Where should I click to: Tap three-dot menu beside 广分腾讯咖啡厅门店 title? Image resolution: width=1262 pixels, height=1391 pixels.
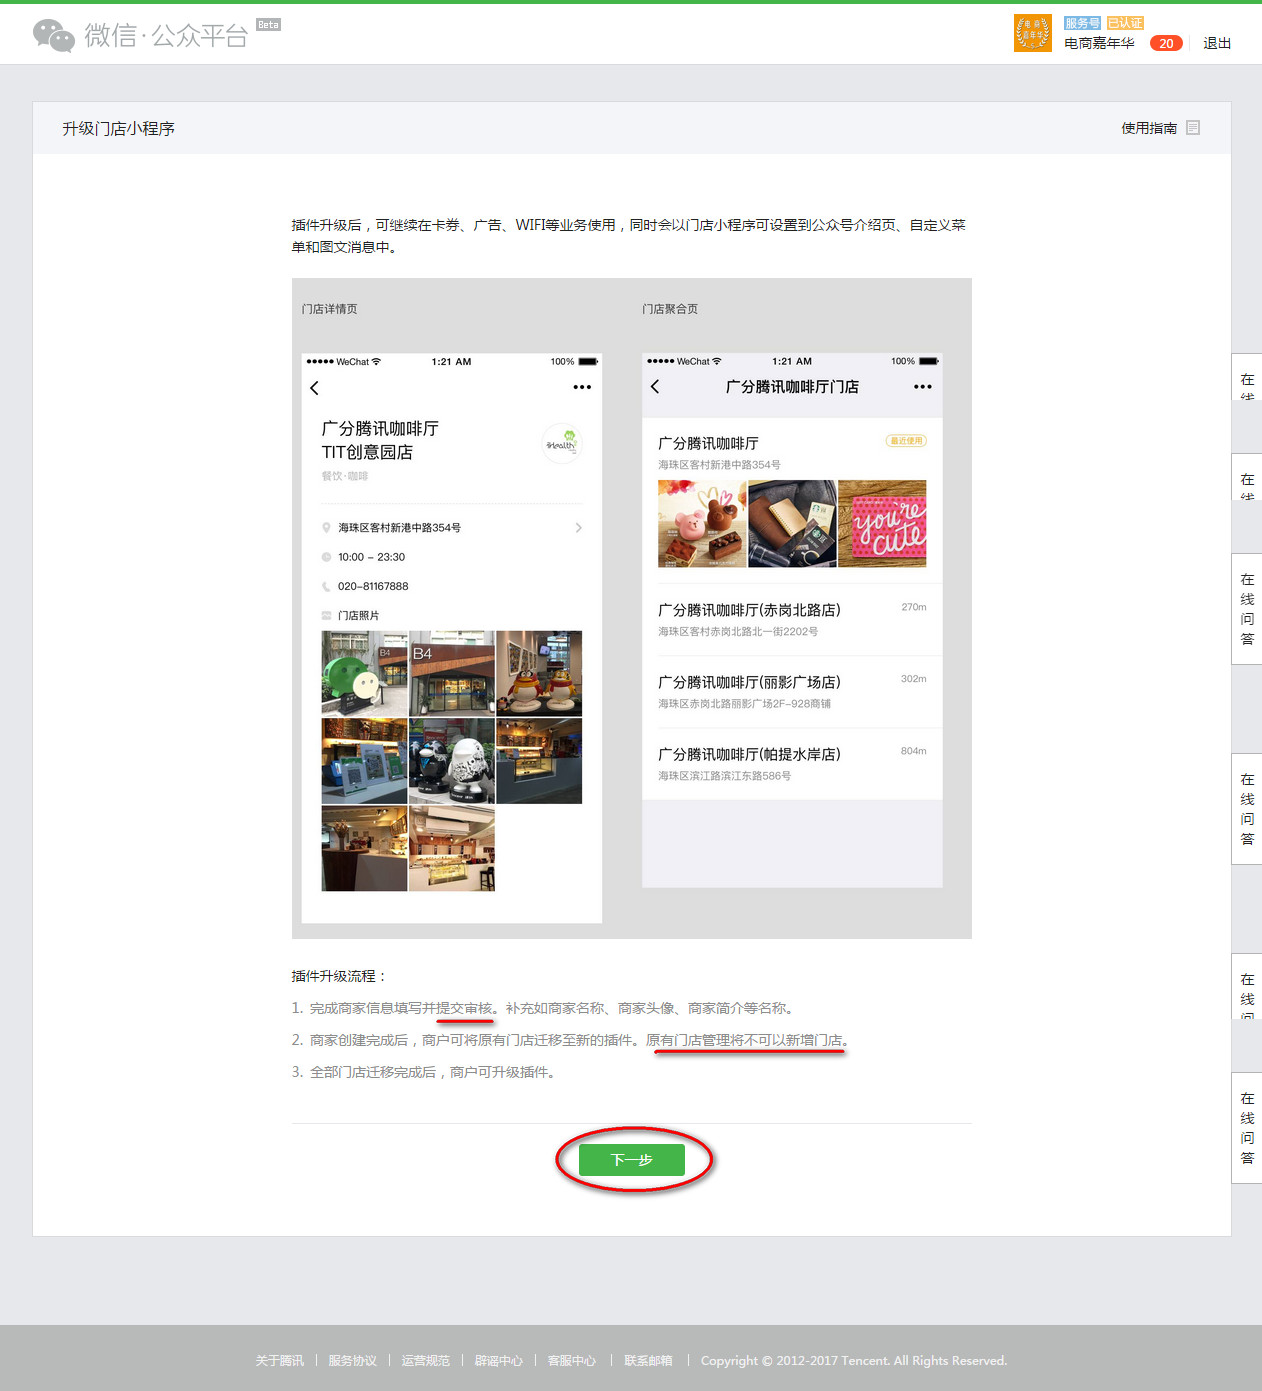[x=923, y=387]
